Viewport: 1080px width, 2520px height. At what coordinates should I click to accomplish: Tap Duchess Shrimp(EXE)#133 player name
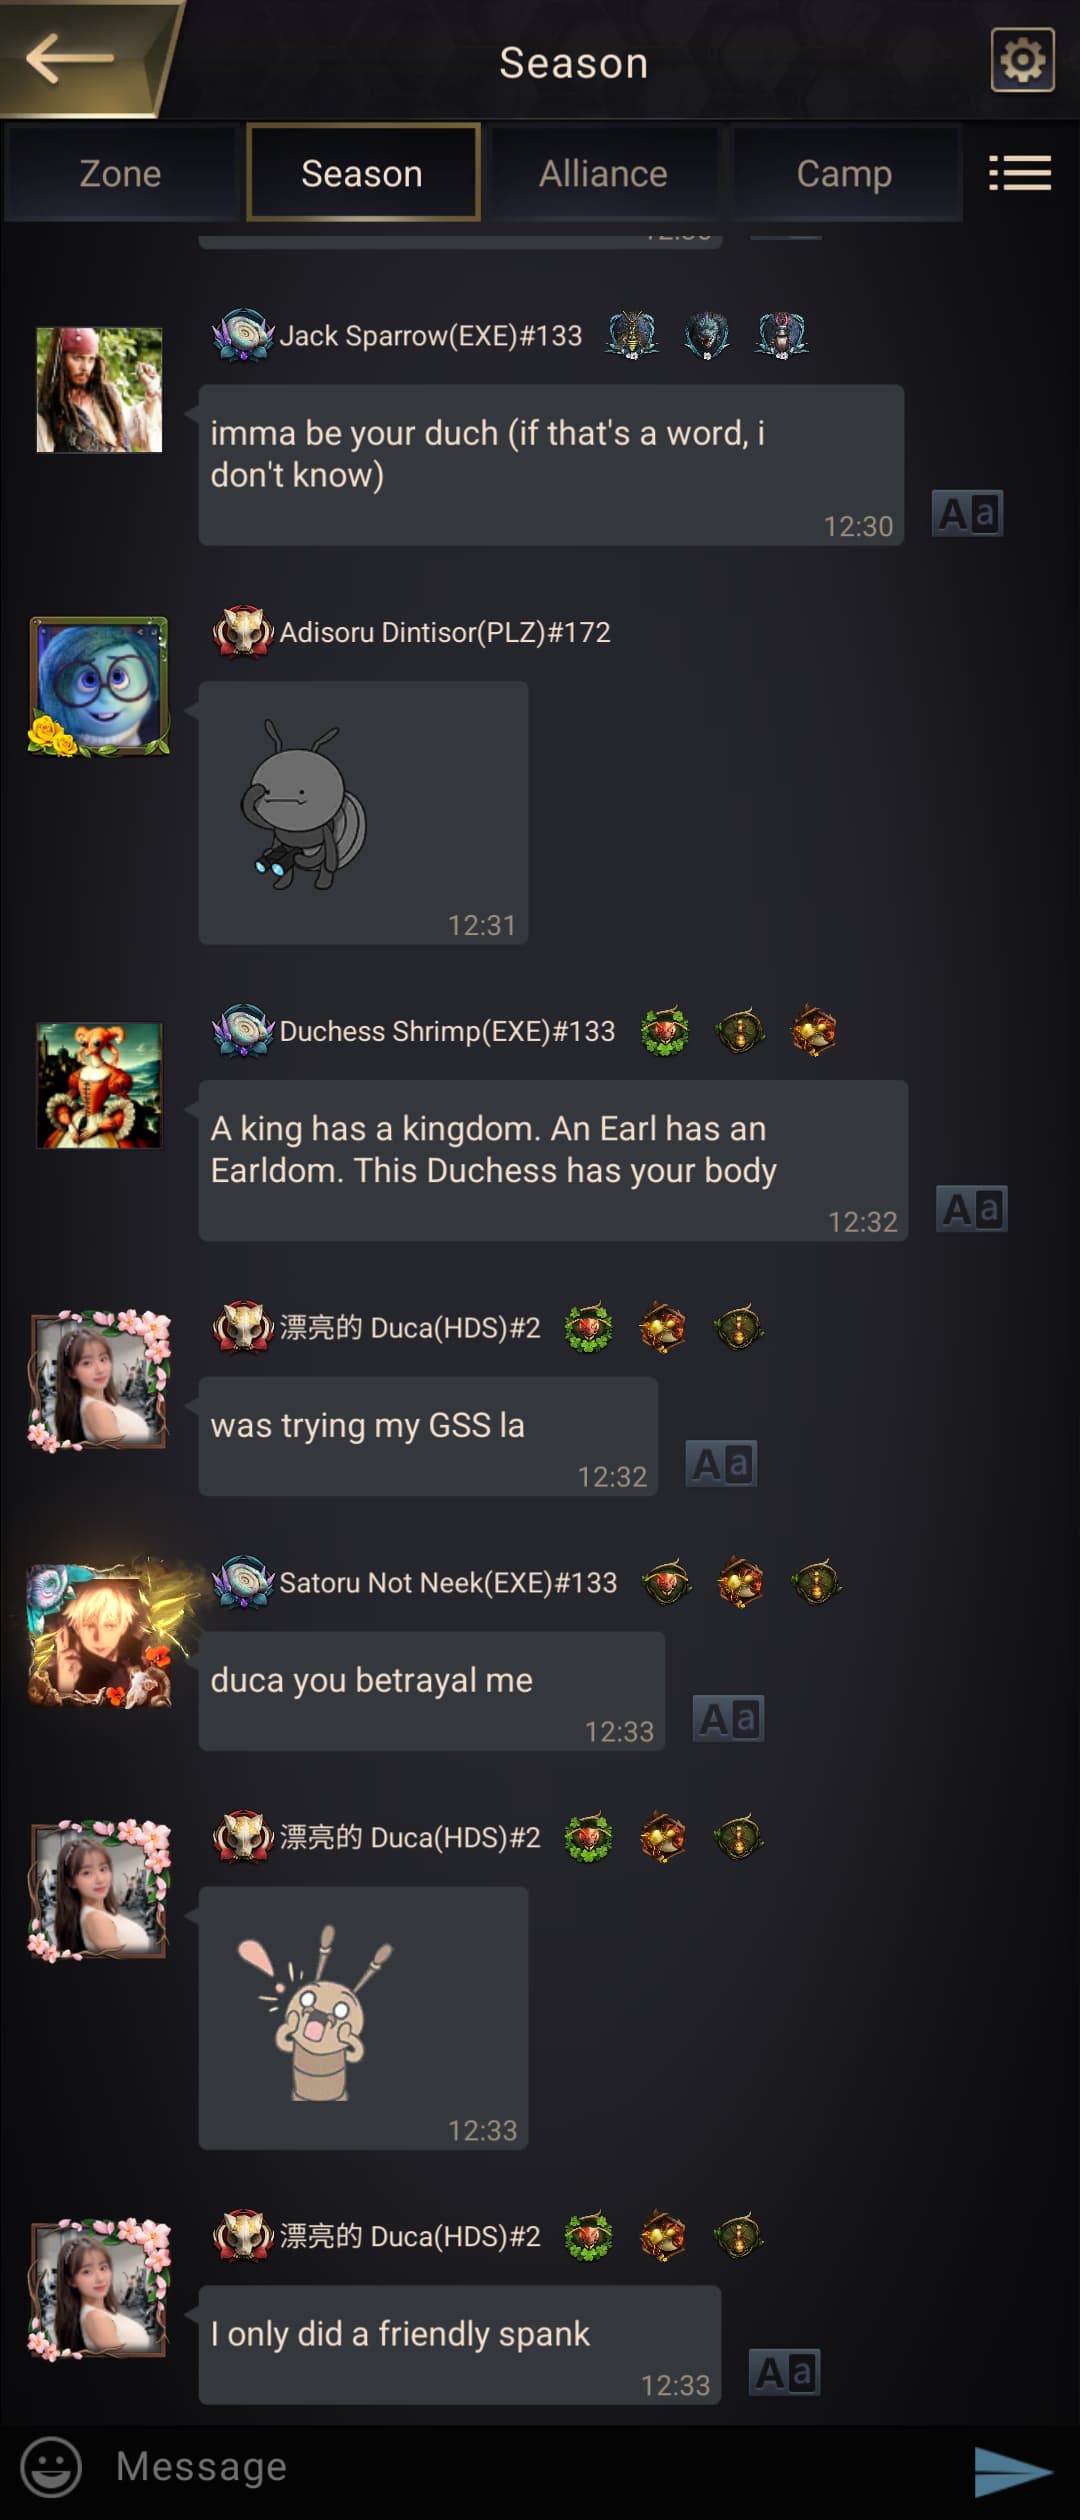pyautogui.click(x=447, y=1031)
